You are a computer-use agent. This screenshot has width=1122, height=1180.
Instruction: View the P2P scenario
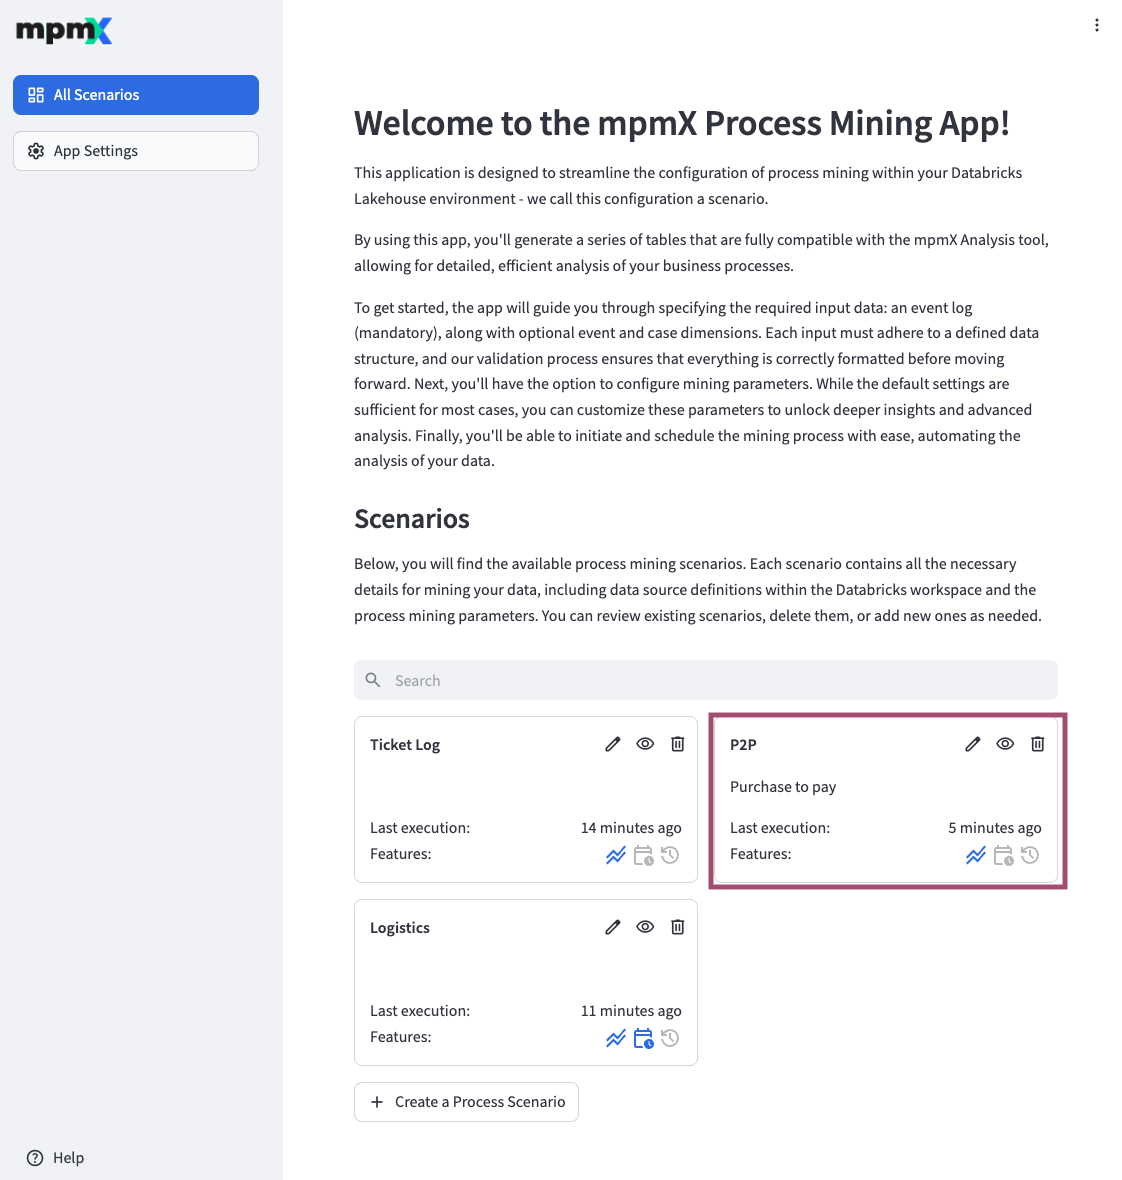point(1005,744)
